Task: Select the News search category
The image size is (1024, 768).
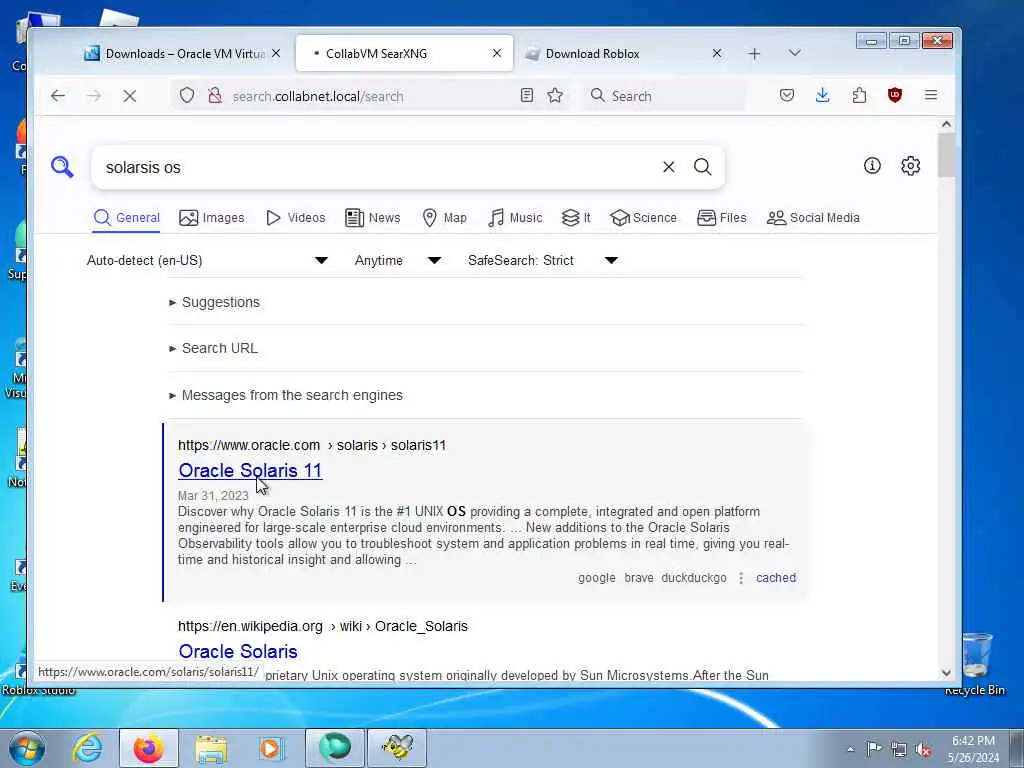Action: [x=373, y=218]
